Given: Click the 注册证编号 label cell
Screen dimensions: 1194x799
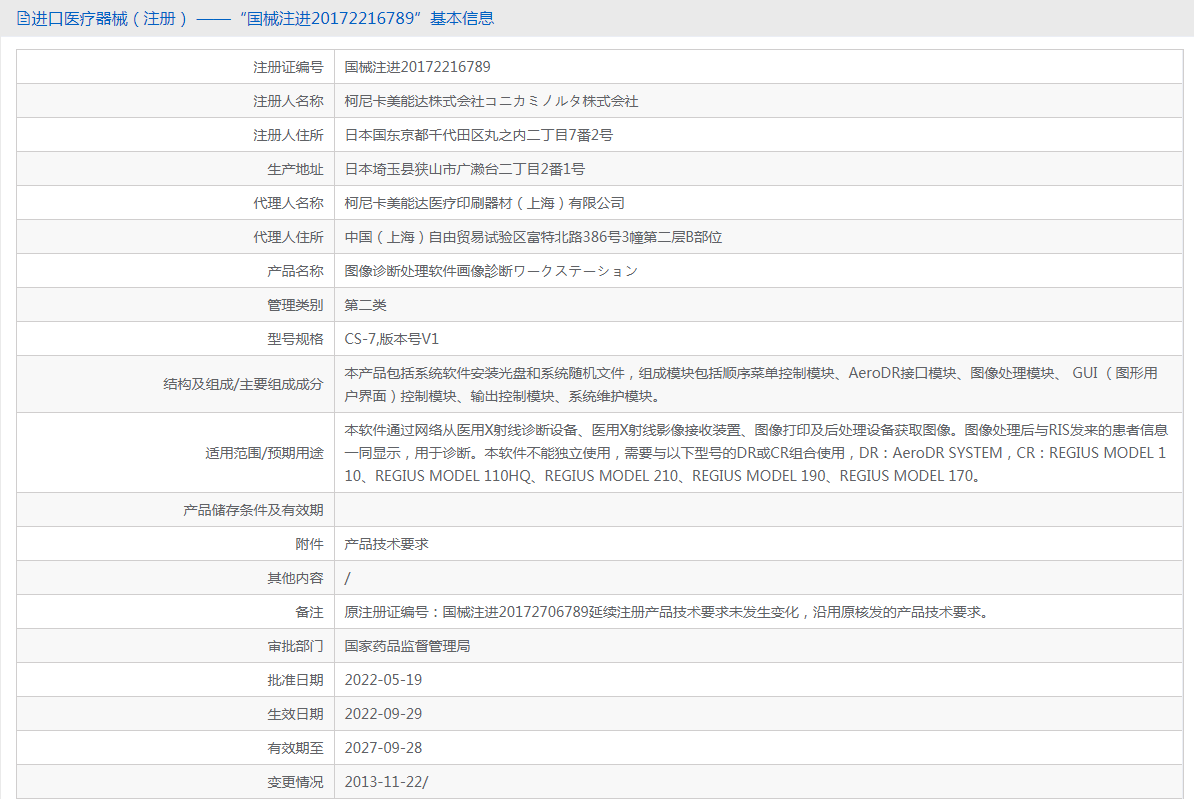Looking at the screenshot, I should [176, 67].
